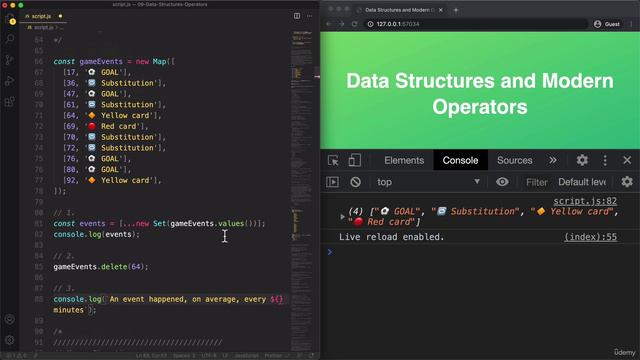Open the VS Code Search view
The image size is (640, 360).
10,39
